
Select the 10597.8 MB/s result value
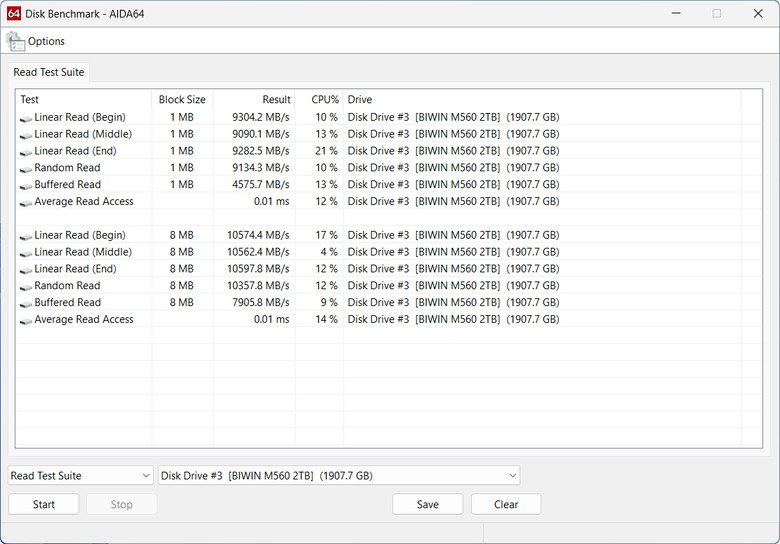pos(258,269)
